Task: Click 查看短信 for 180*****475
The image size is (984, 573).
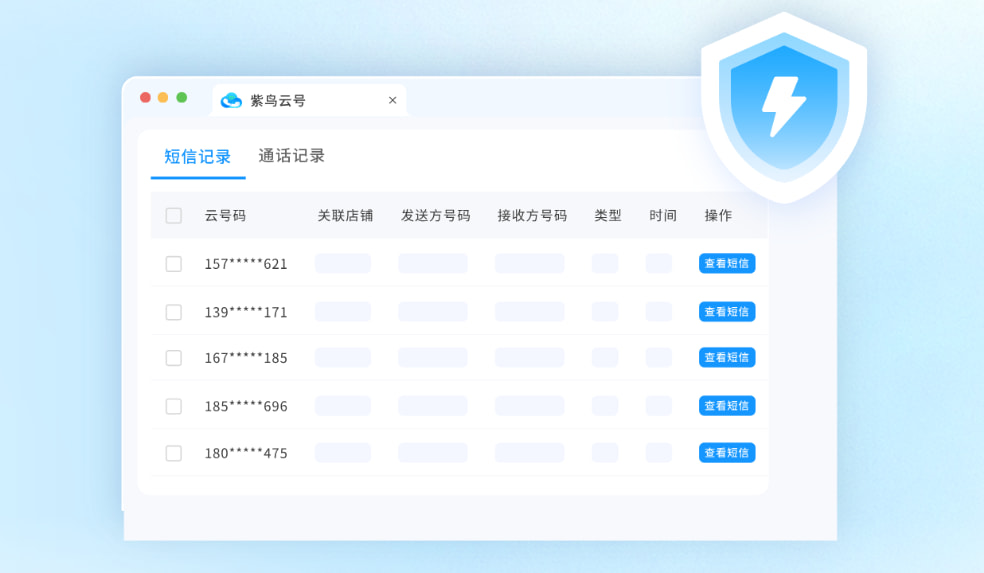Action: coord(727,453)
